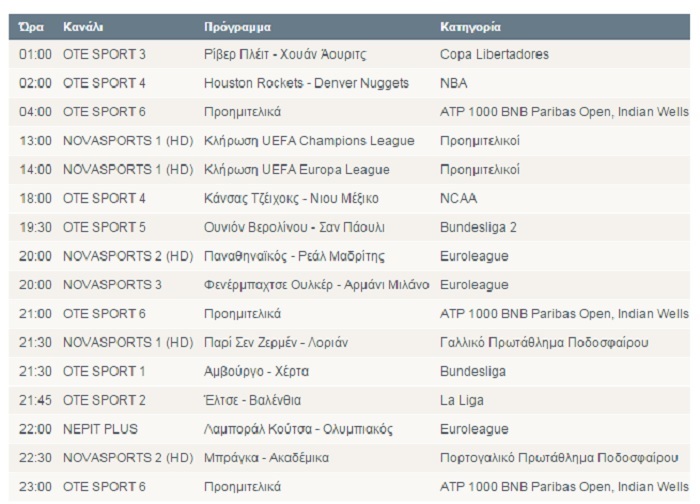Click the Copa Libertadores category
This screenshot has width=700, height=504.
pos(494,54)
